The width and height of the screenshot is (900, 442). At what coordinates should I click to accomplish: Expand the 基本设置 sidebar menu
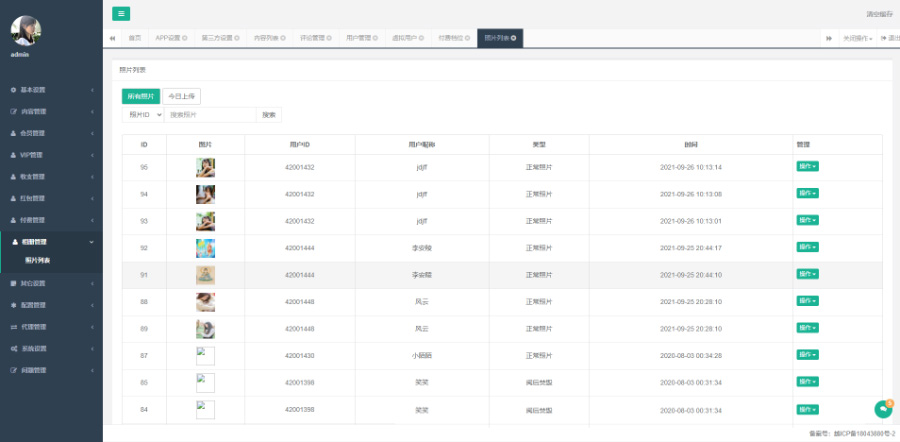[50, 90]
